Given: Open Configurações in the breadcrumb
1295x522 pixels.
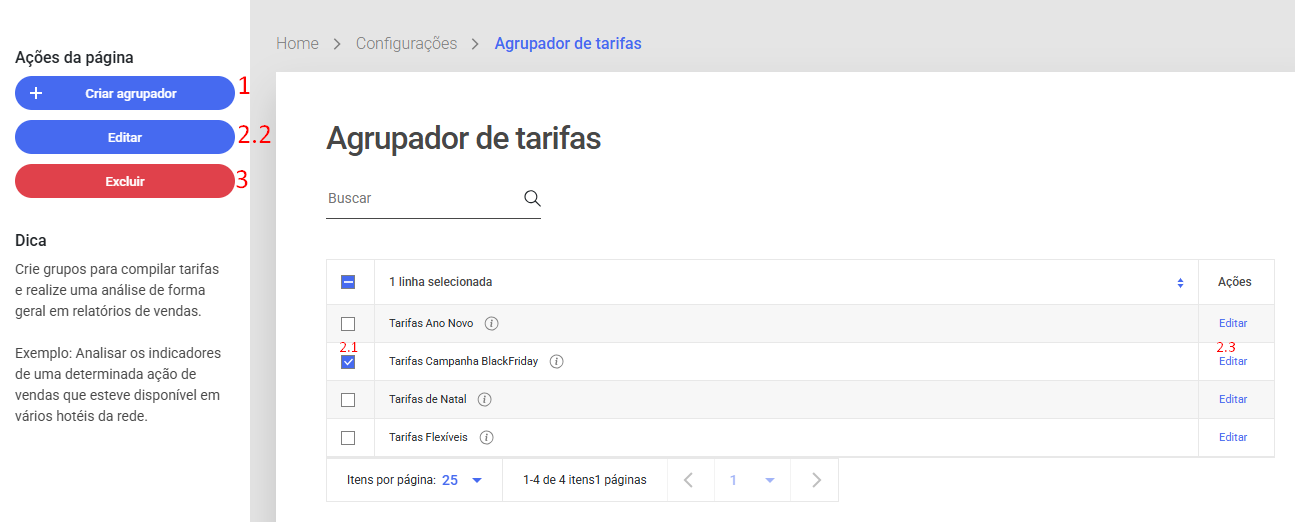Looking at the screenshot, I should coord(406,44).
